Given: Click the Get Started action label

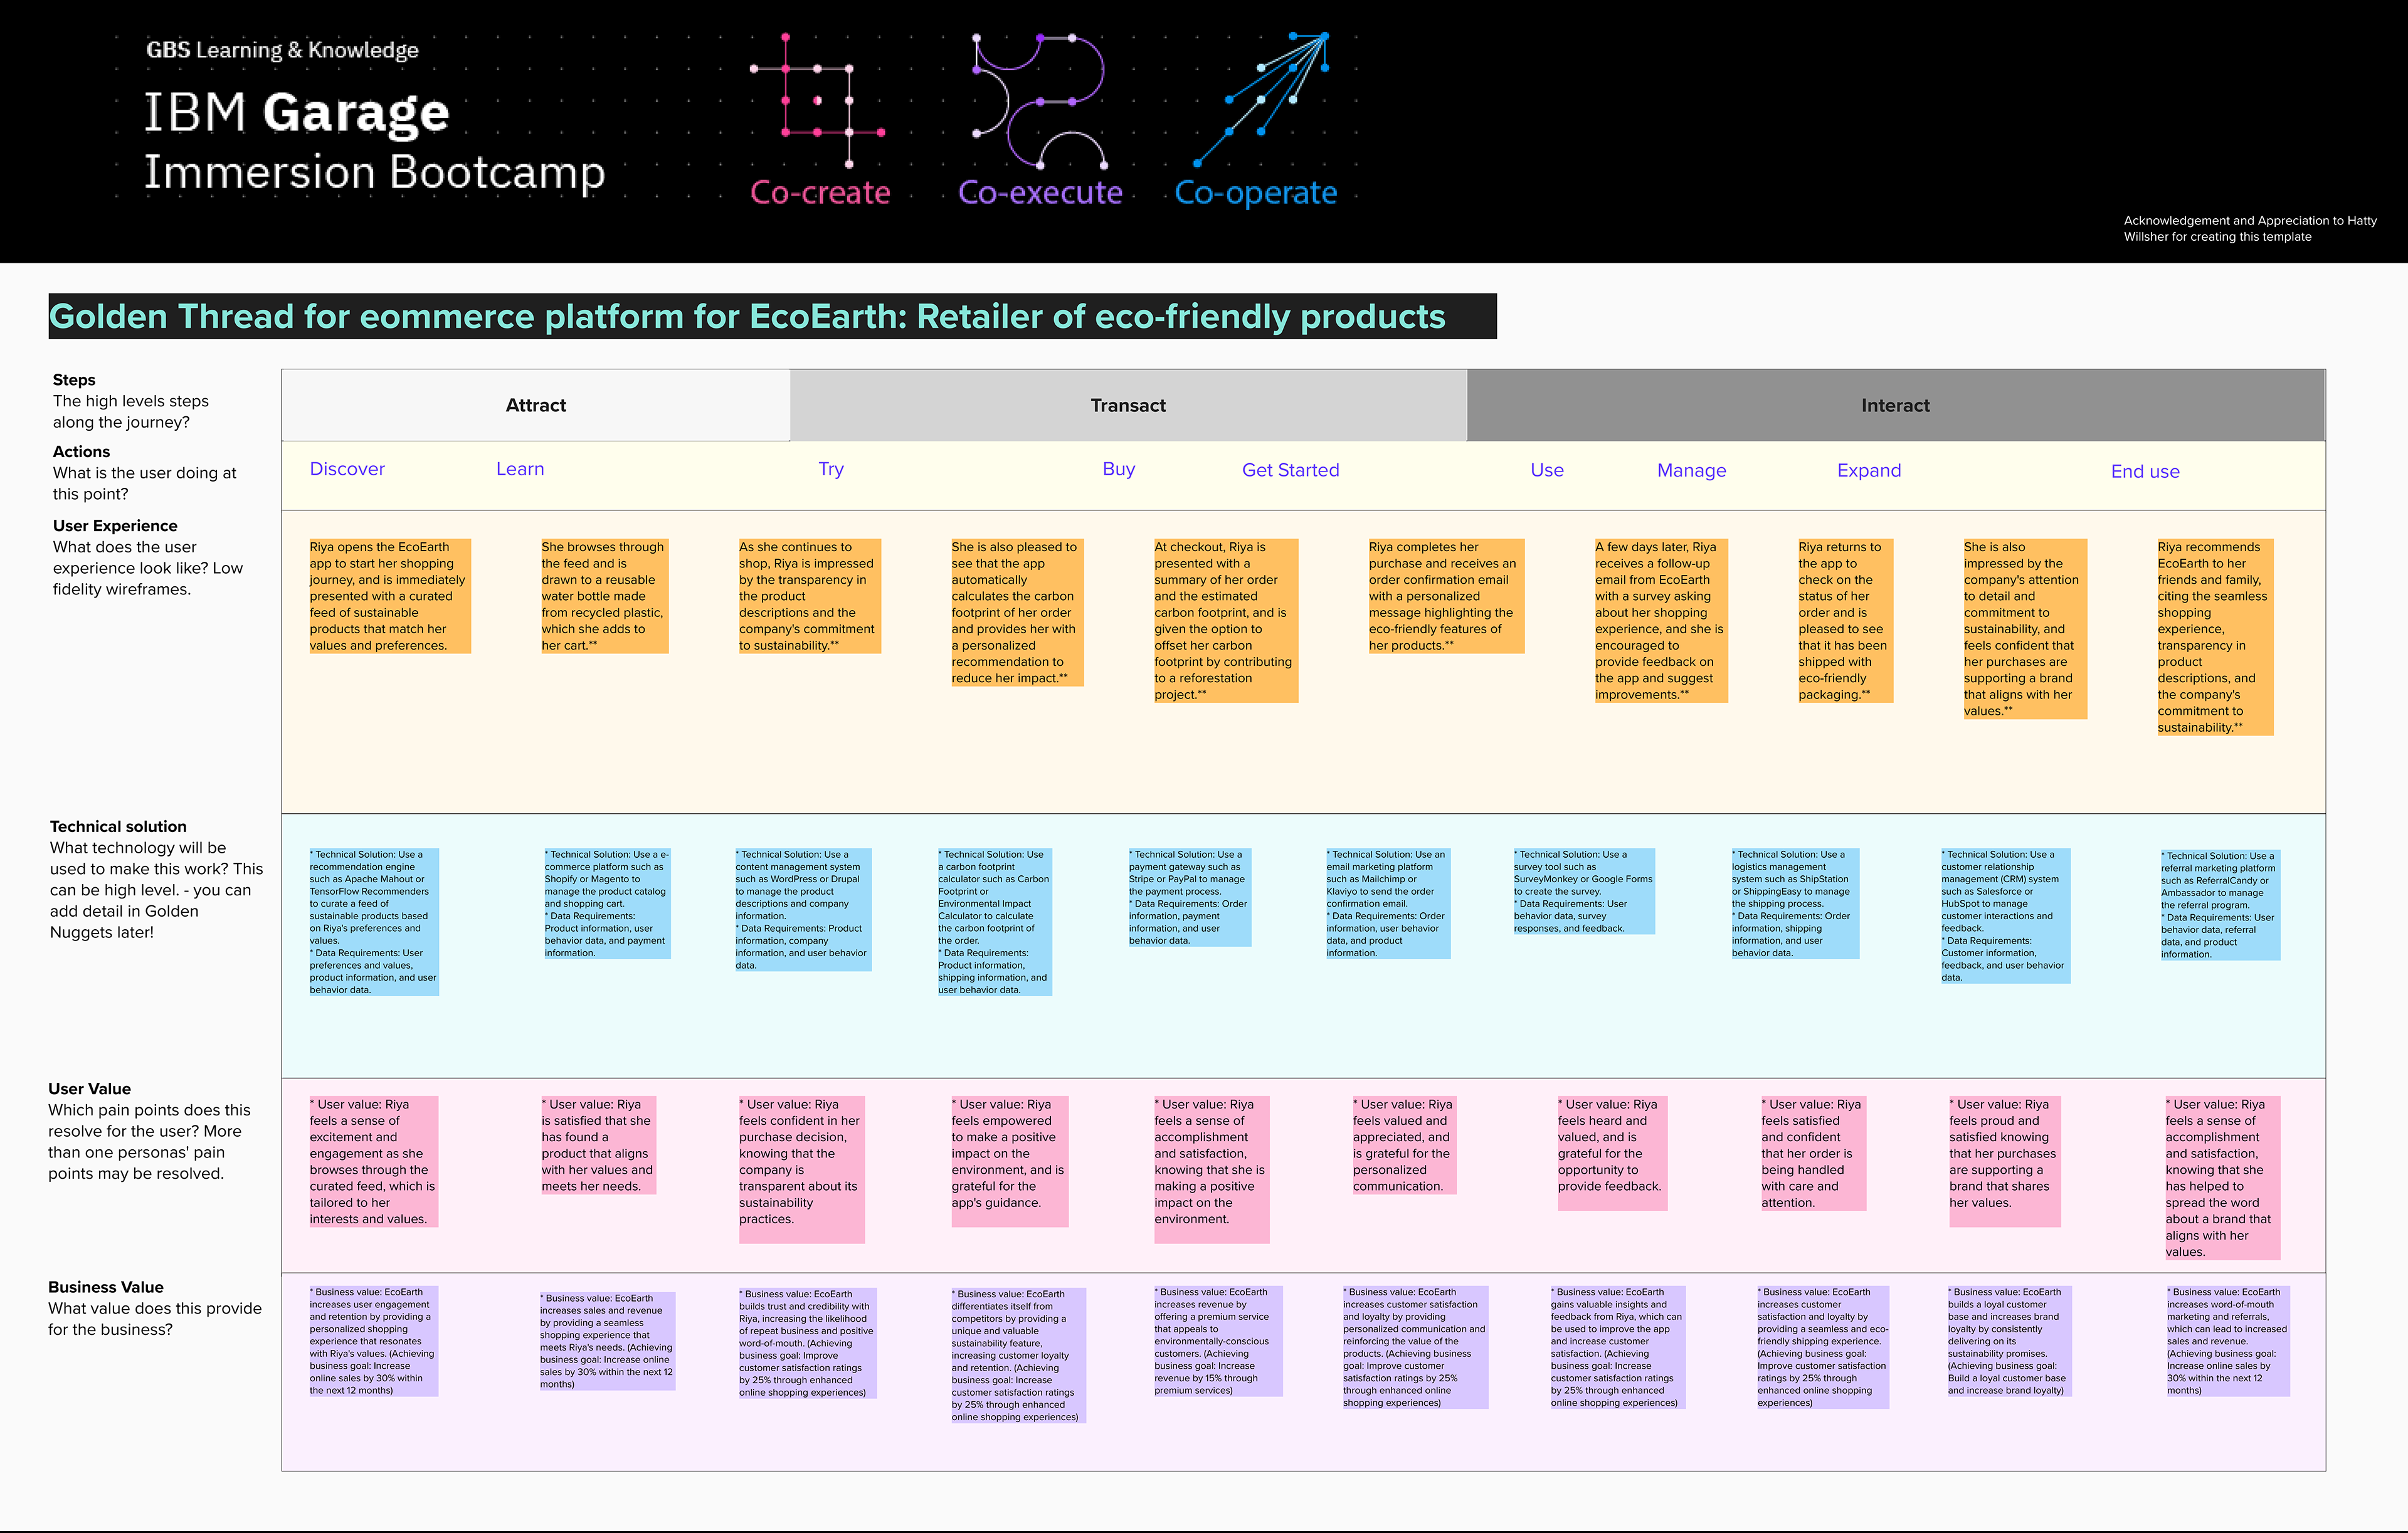Looking at the screenshot, I should [x=1290, y=470].
